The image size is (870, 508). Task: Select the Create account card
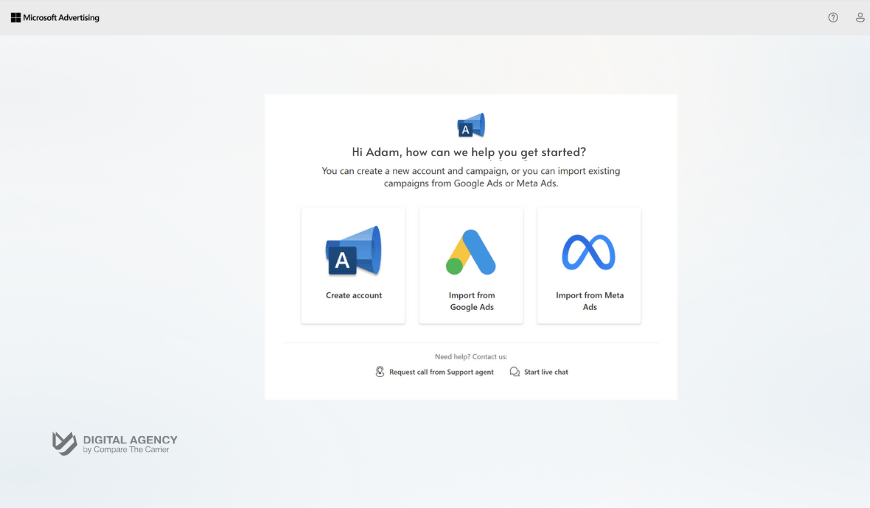[353, 266]
